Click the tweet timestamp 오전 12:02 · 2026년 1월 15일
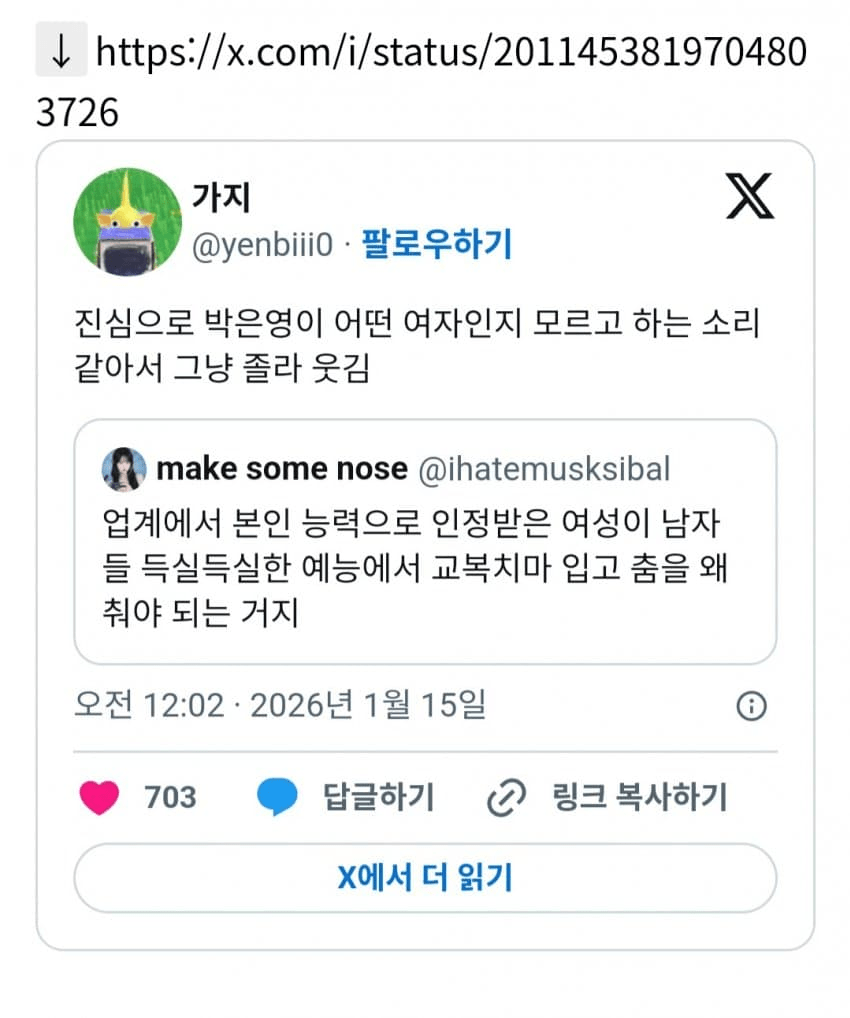Viewport: 850px width, 1018px height. point(280,706)
